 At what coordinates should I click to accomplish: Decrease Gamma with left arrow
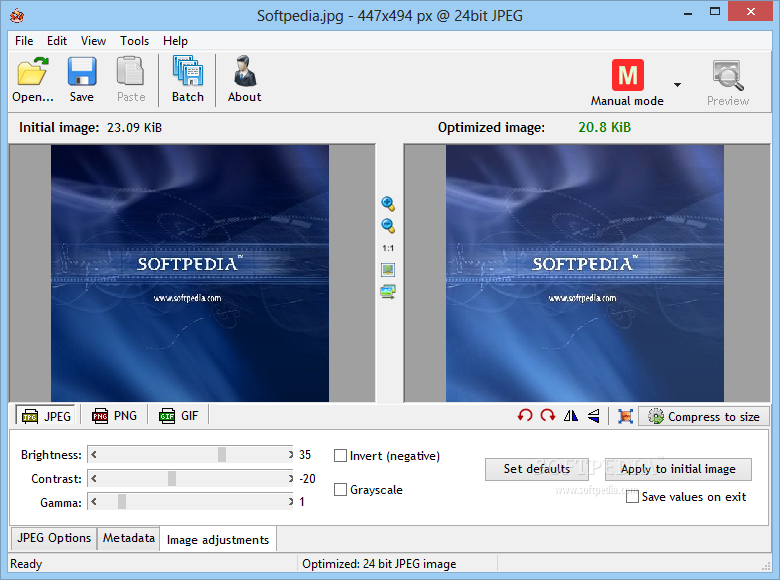[94, 501]
